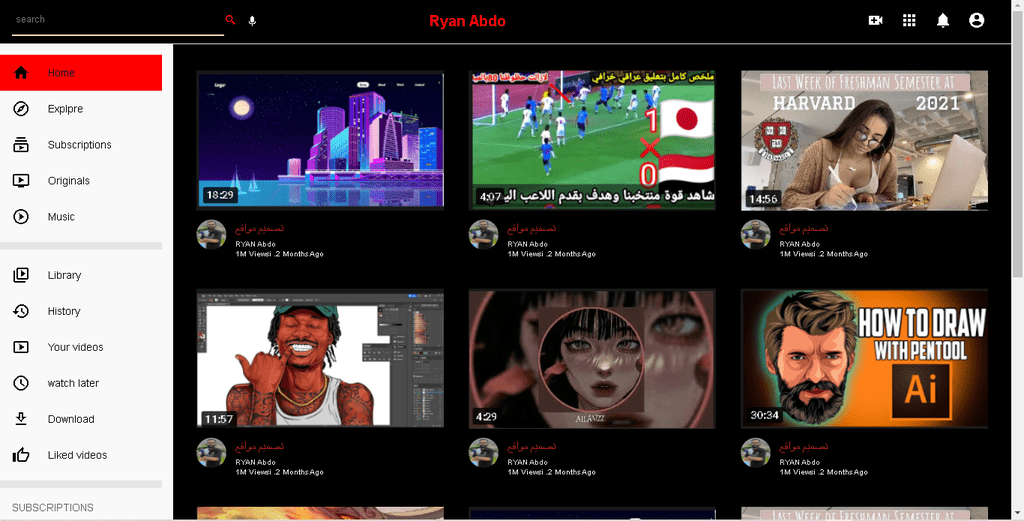Click the 18:29 duration badge
This screenshot has width=1024, height=521.
(x=220, y=195)
